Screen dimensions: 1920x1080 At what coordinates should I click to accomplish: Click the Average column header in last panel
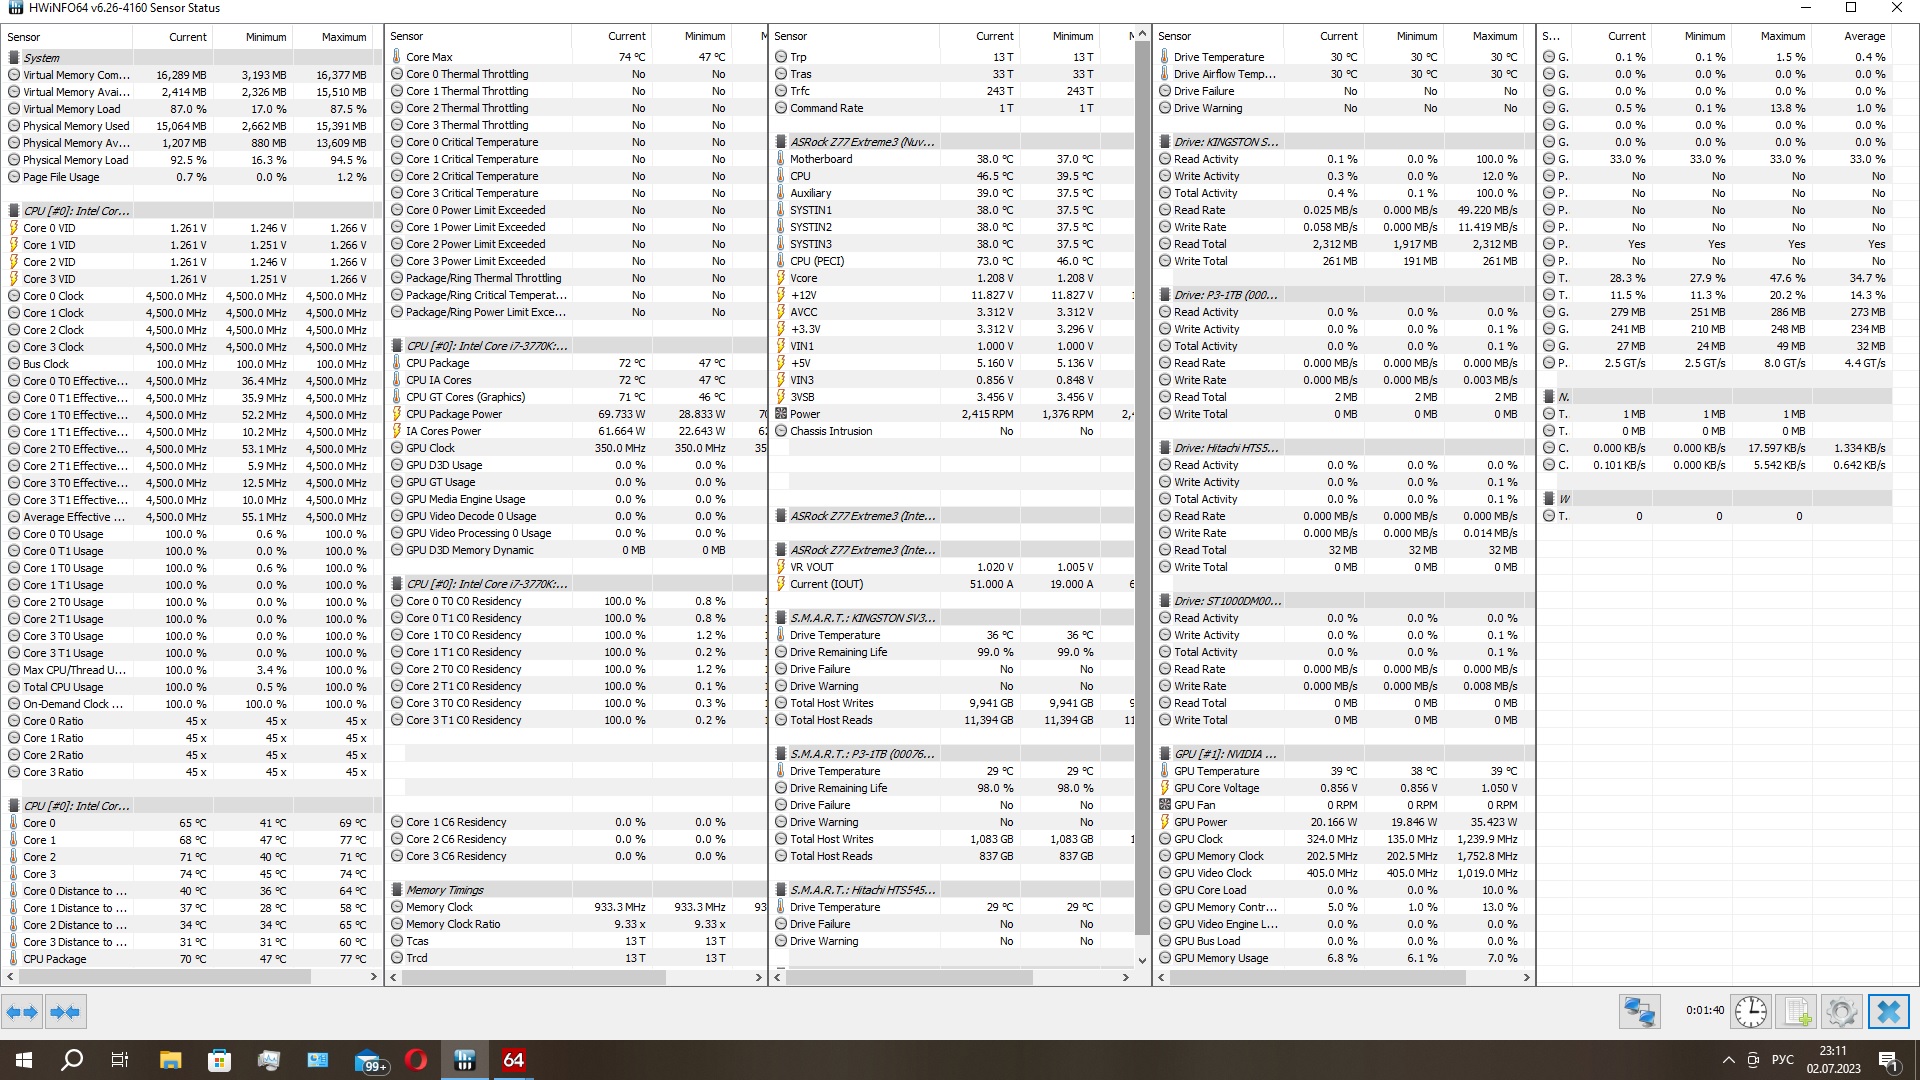[1864, 36]
